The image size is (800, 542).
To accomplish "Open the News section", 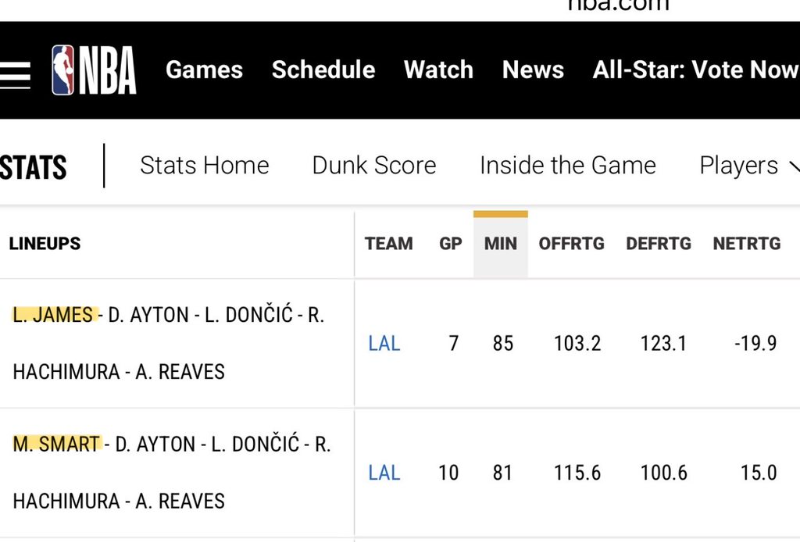I will [533, 70].
